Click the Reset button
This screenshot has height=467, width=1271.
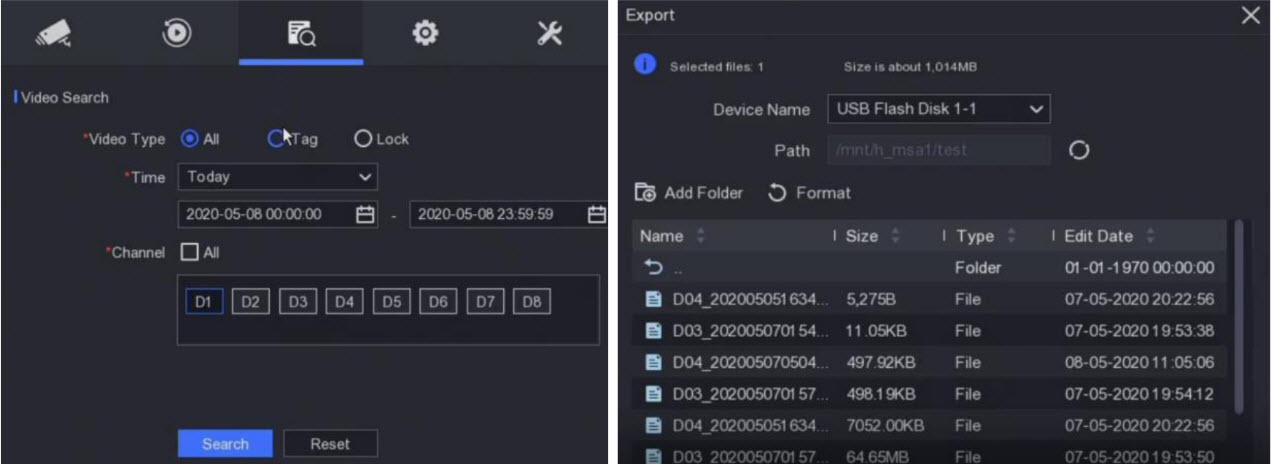[330, 443]
